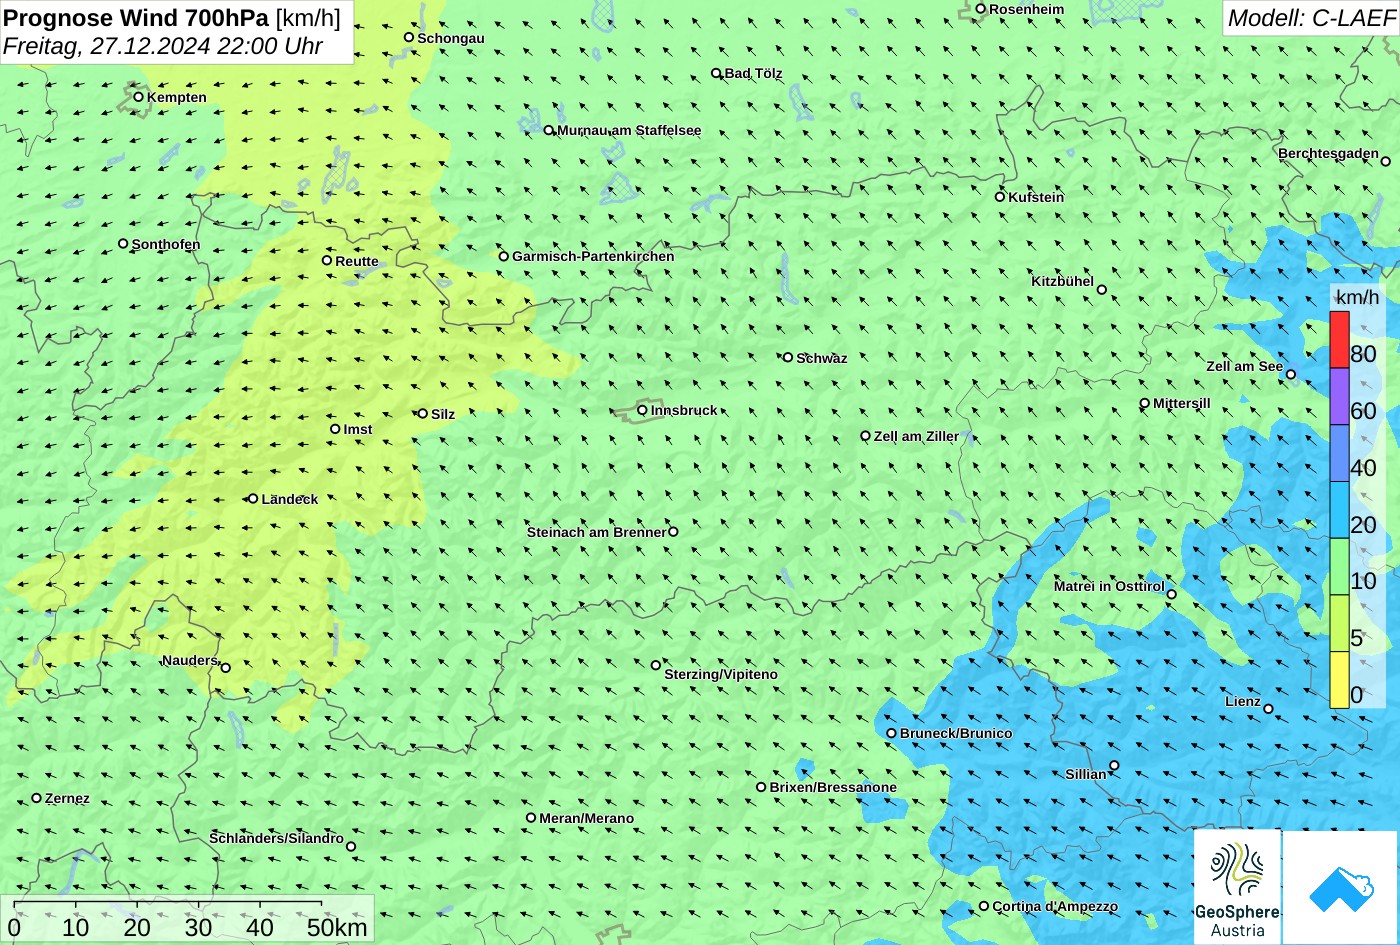Click the 'Modell: C-LAEF' label
The height and width of the screenshot is (945, 1400).
1311,17
